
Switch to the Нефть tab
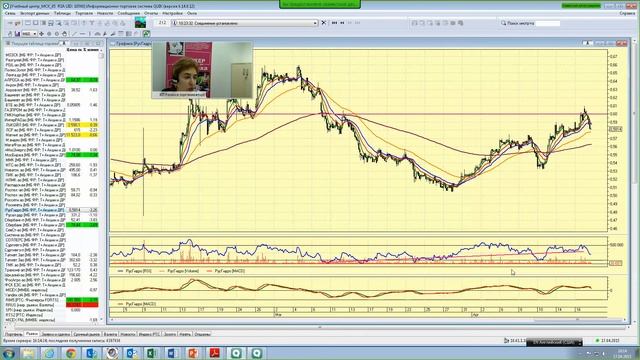185,334
